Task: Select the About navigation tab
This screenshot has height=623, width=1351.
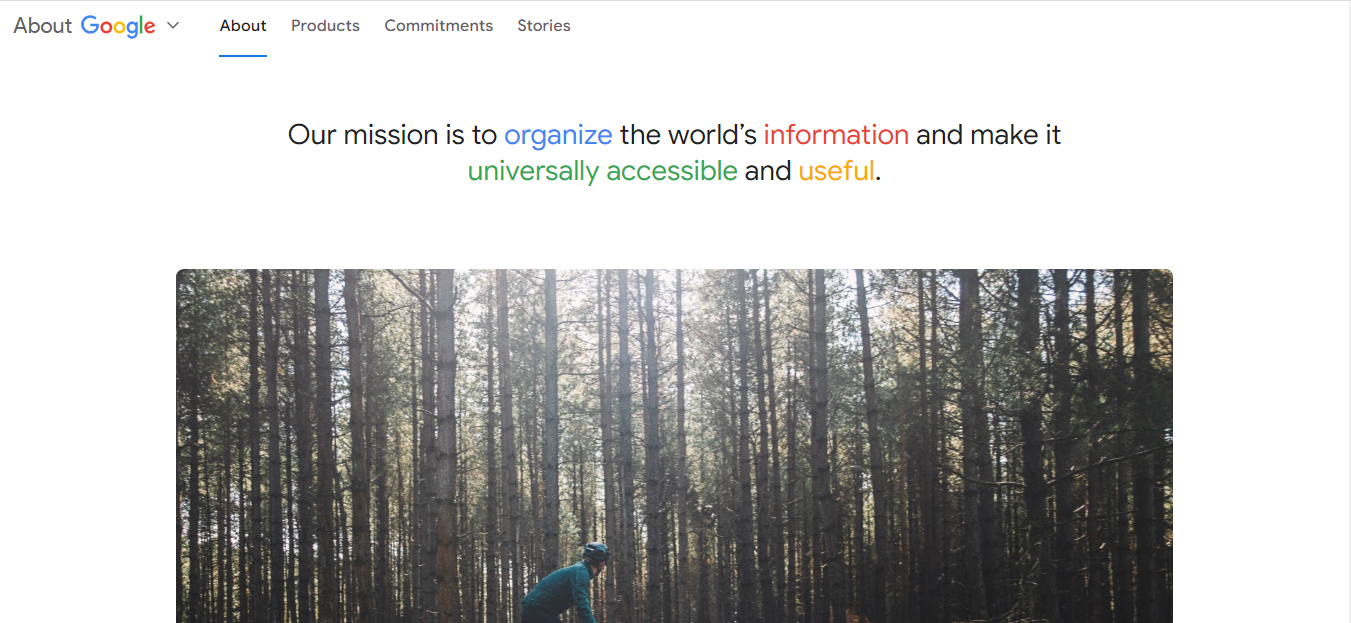Action: pos(243,26)
